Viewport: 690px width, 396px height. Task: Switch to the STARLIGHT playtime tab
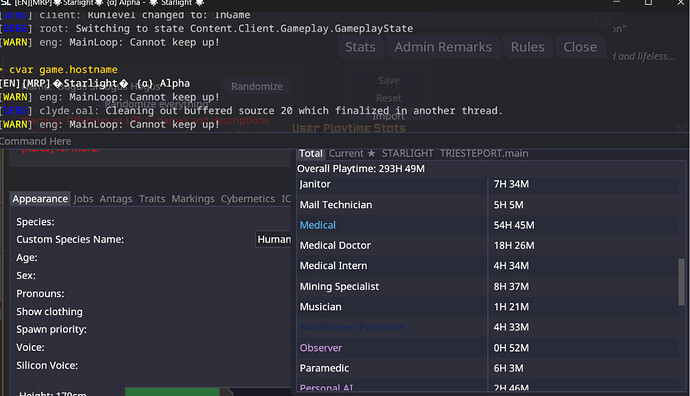[x=407, y=154]
